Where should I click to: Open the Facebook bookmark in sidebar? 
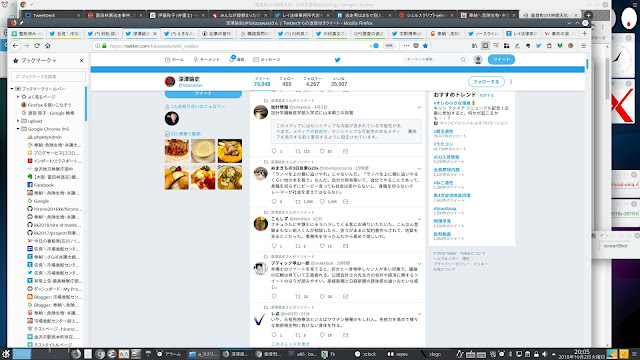pos(40,185)
